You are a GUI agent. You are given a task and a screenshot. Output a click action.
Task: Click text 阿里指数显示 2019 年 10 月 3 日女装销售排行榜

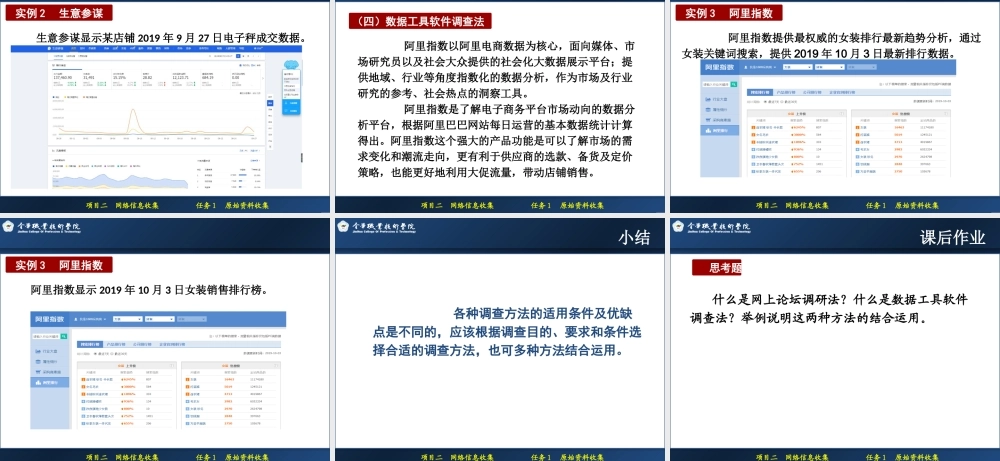tap(149, 290)
